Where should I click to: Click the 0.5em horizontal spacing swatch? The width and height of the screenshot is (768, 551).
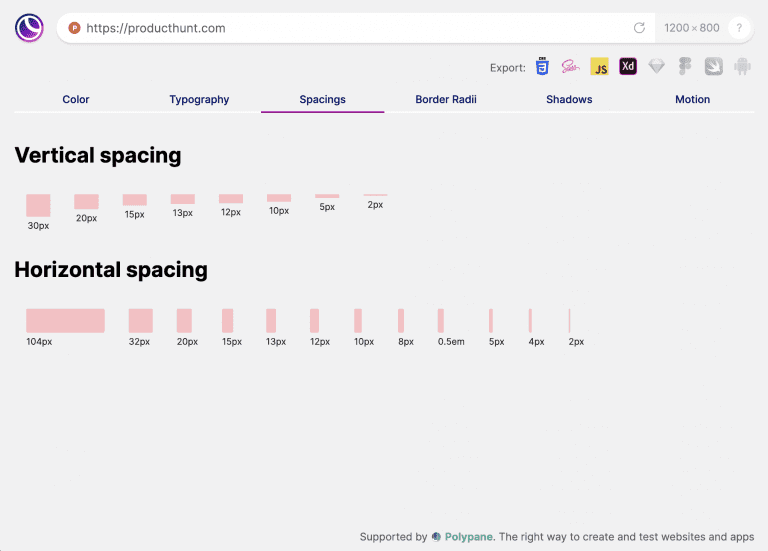coord(441,321)
